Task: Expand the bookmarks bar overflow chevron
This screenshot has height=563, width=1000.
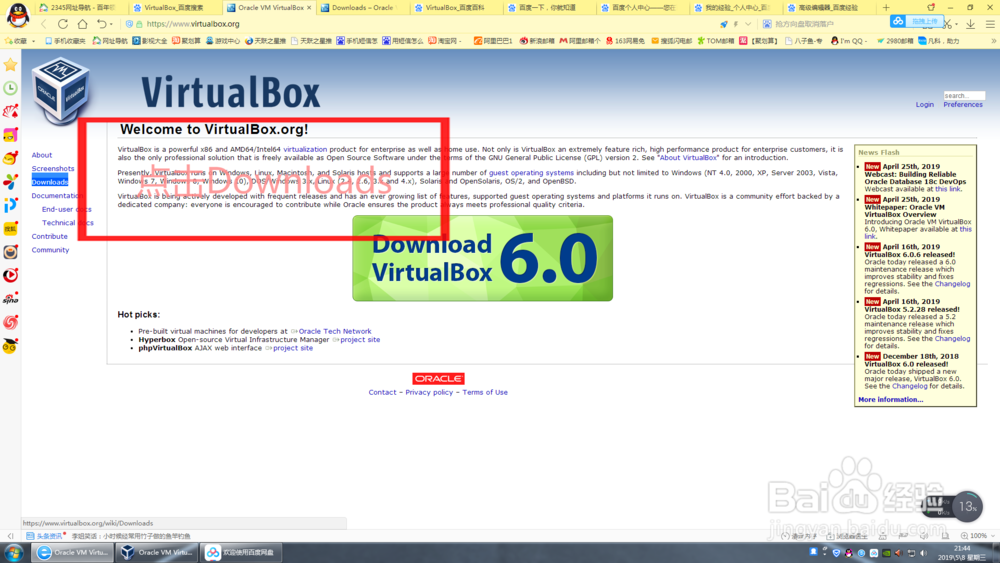Action: point(993,41)
